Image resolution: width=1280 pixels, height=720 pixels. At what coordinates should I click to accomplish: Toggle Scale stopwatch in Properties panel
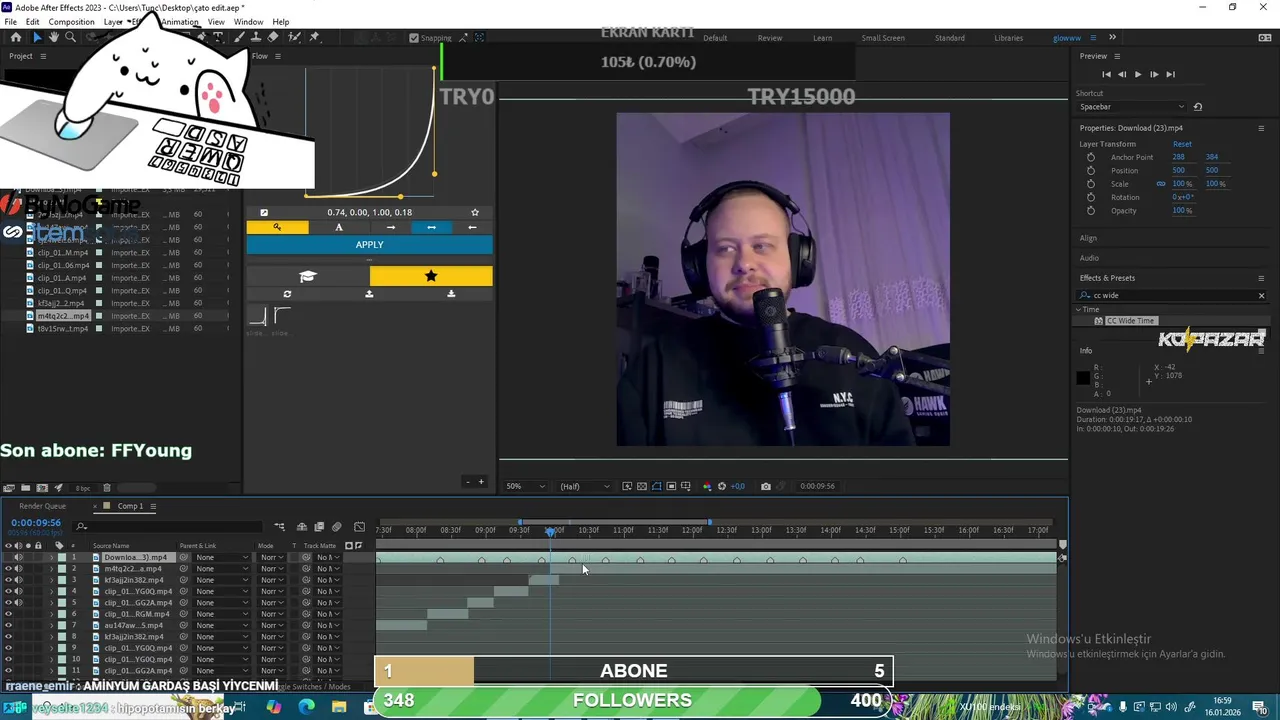point(1090,184)
